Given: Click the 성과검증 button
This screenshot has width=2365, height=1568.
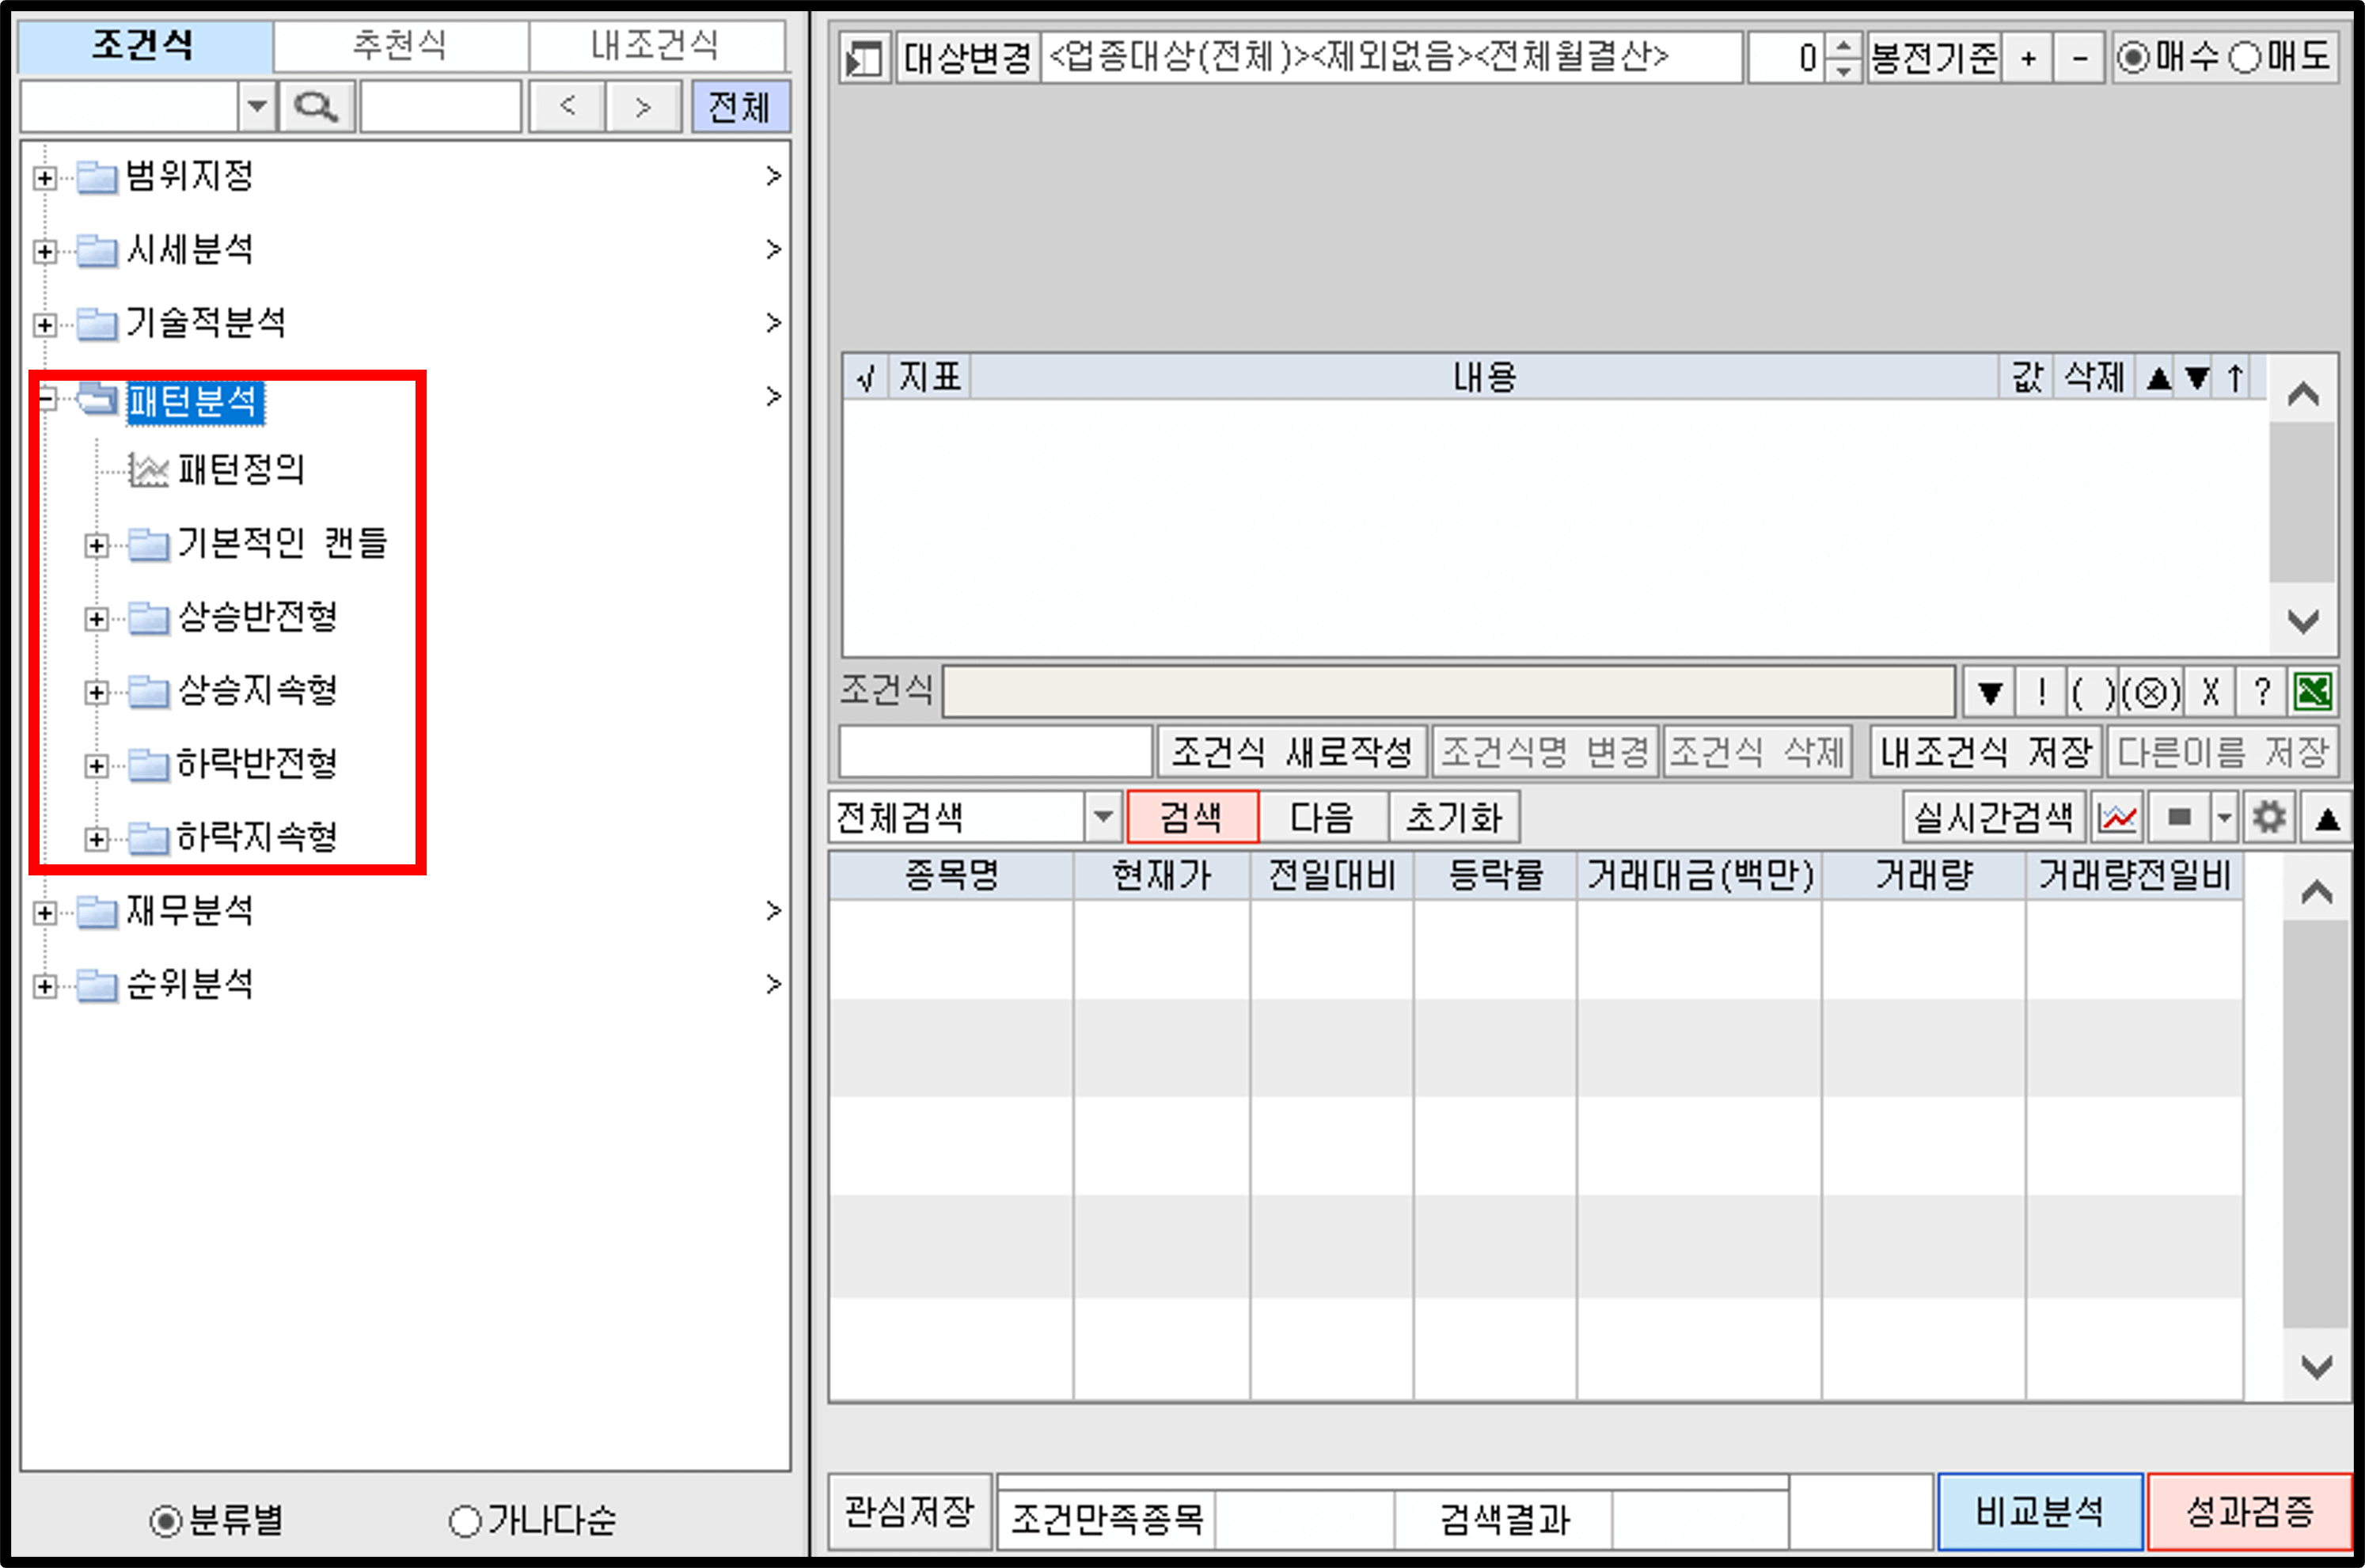Looking at the screenshot, I should (x=2249, y=1511).
